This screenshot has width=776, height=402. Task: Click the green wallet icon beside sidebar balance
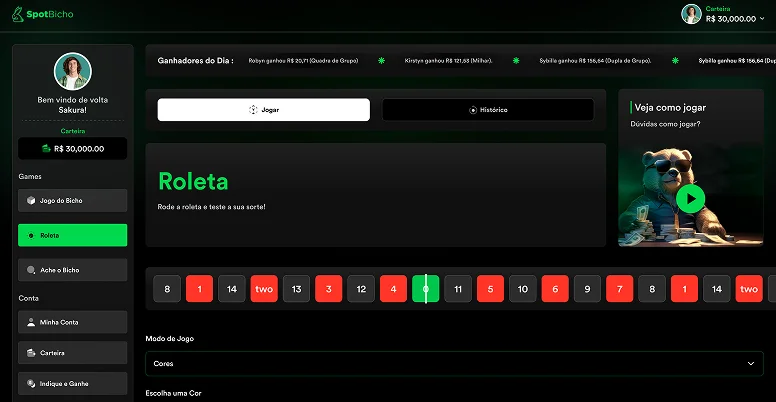click(x=47, y=149)
